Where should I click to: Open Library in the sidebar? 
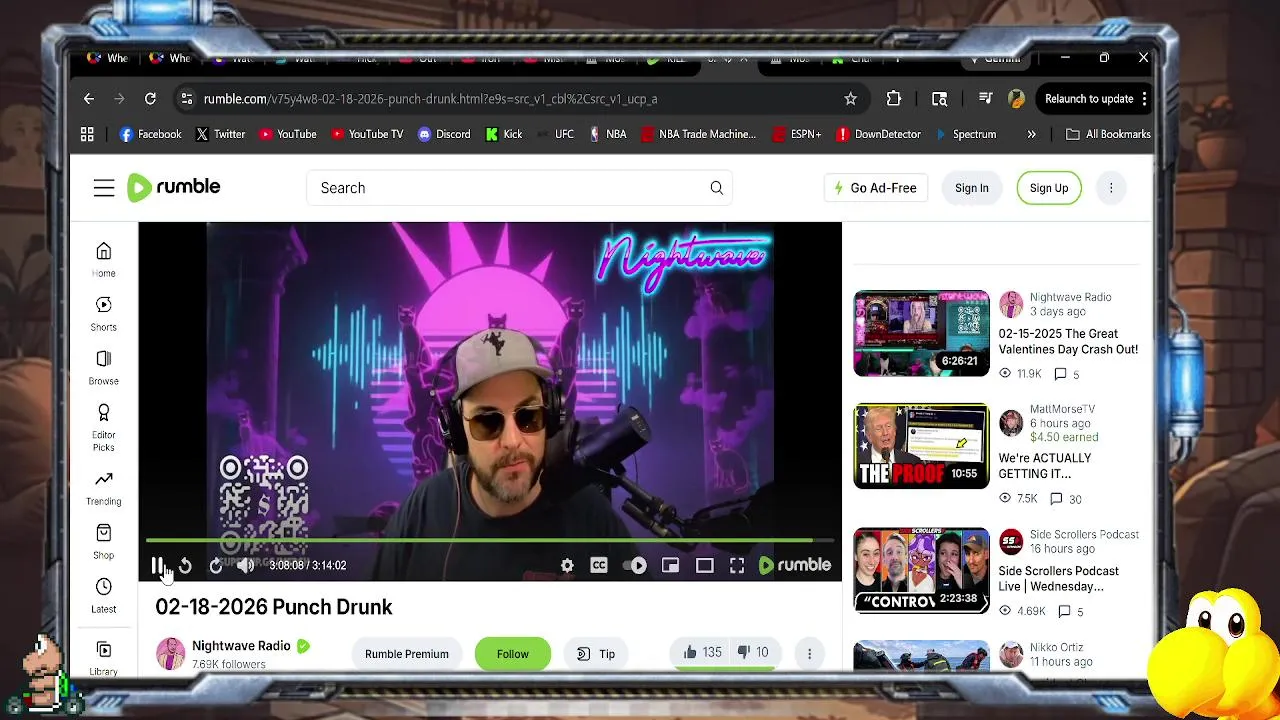click(104, 659)
